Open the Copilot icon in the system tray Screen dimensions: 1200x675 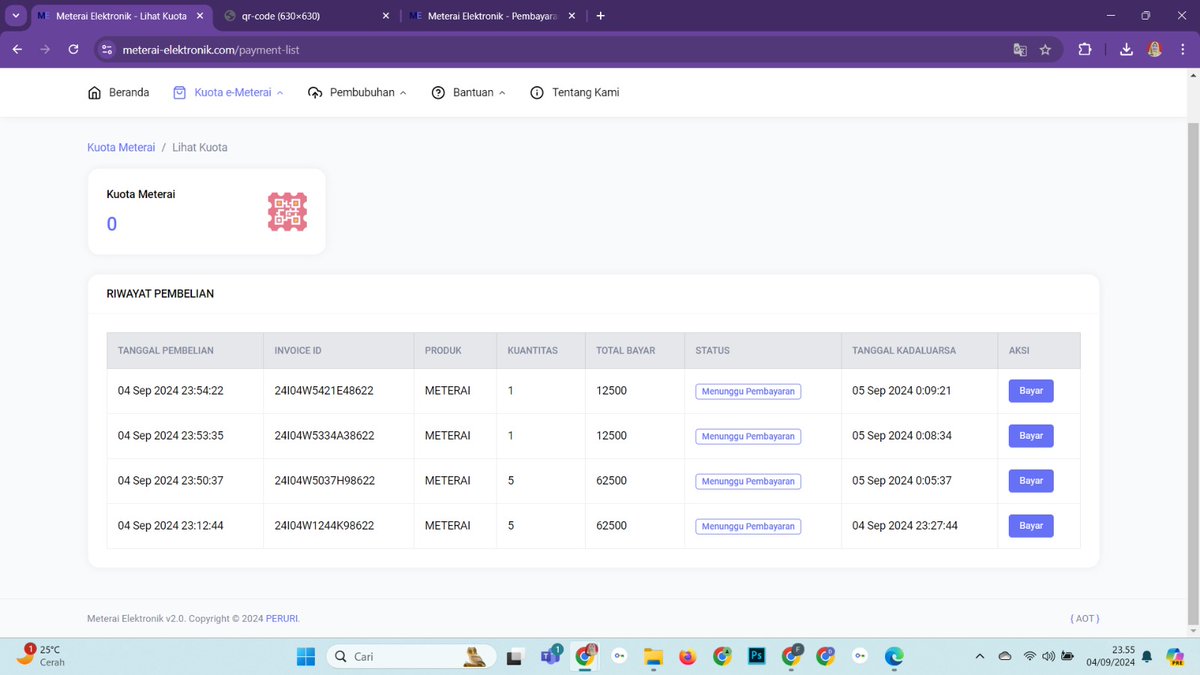coord(1175,656)
